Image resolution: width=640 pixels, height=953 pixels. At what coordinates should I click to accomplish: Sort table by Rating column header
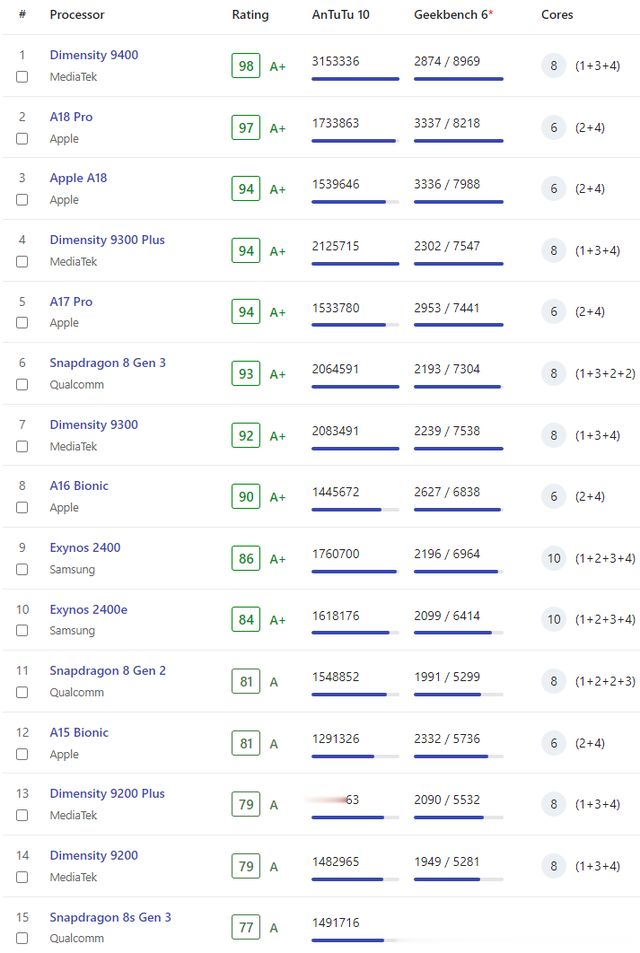(250, 15)
